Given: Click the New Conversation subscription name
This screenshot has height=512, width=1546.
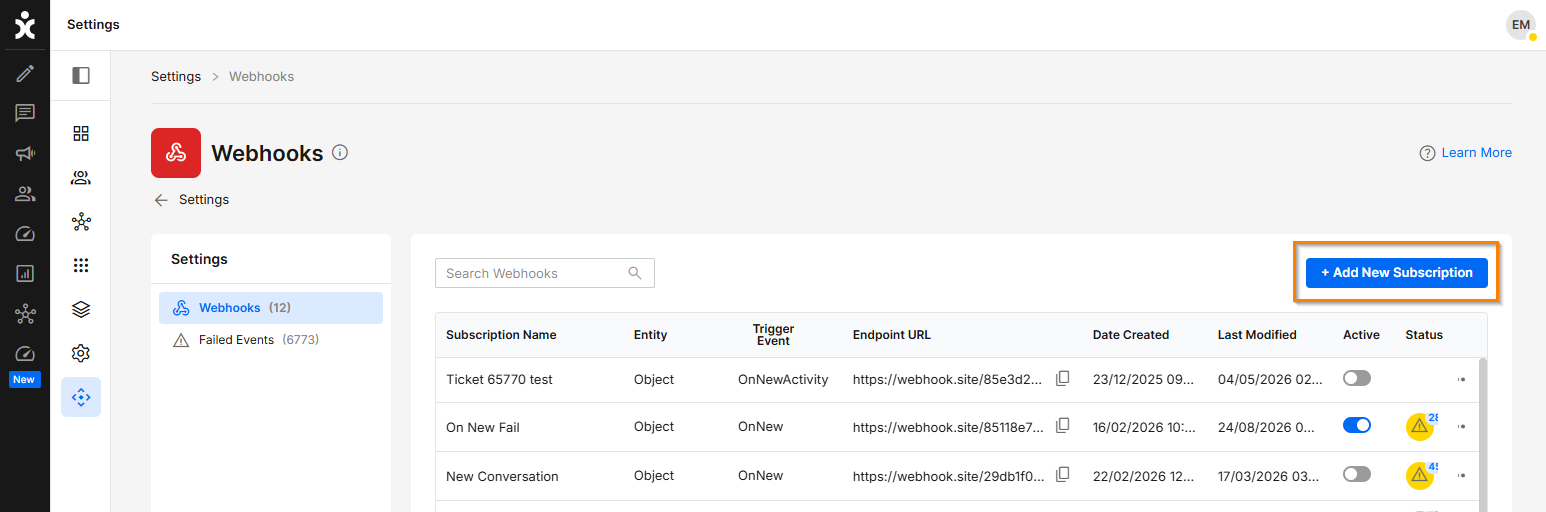Looking at the screenshot, I should pyautogui.click(x=502, y=476).
